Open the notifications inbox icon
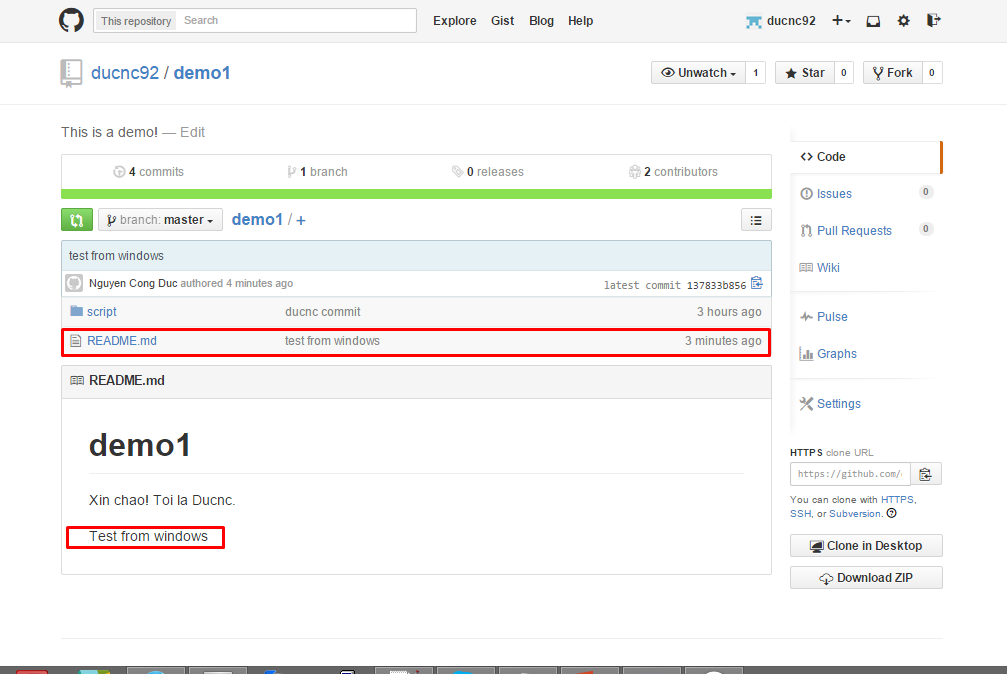Image resolution: width=1007 pixels, height=674 pixels. [x=873, y=21]
